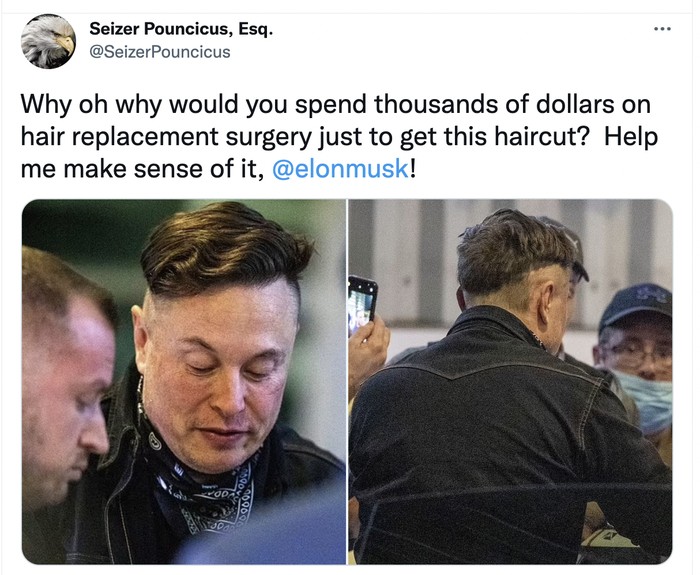Open Seizer Pouncicus, Esq. profile name
Viewport: 700px width, 575px height.
[180, 29]
